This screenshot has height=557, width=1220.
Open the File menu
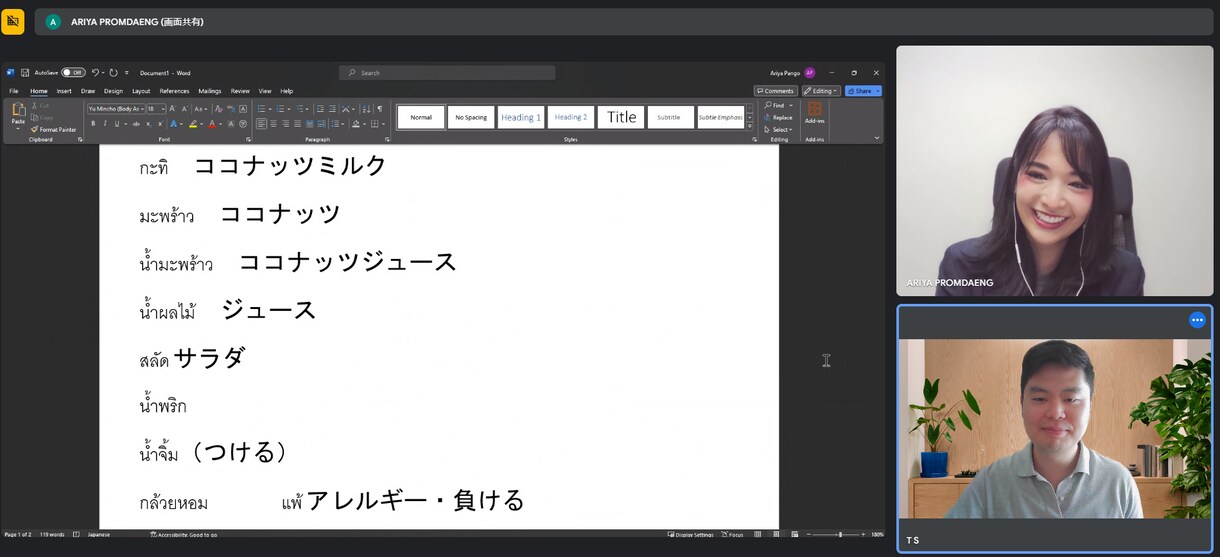[x=14, y=91]
